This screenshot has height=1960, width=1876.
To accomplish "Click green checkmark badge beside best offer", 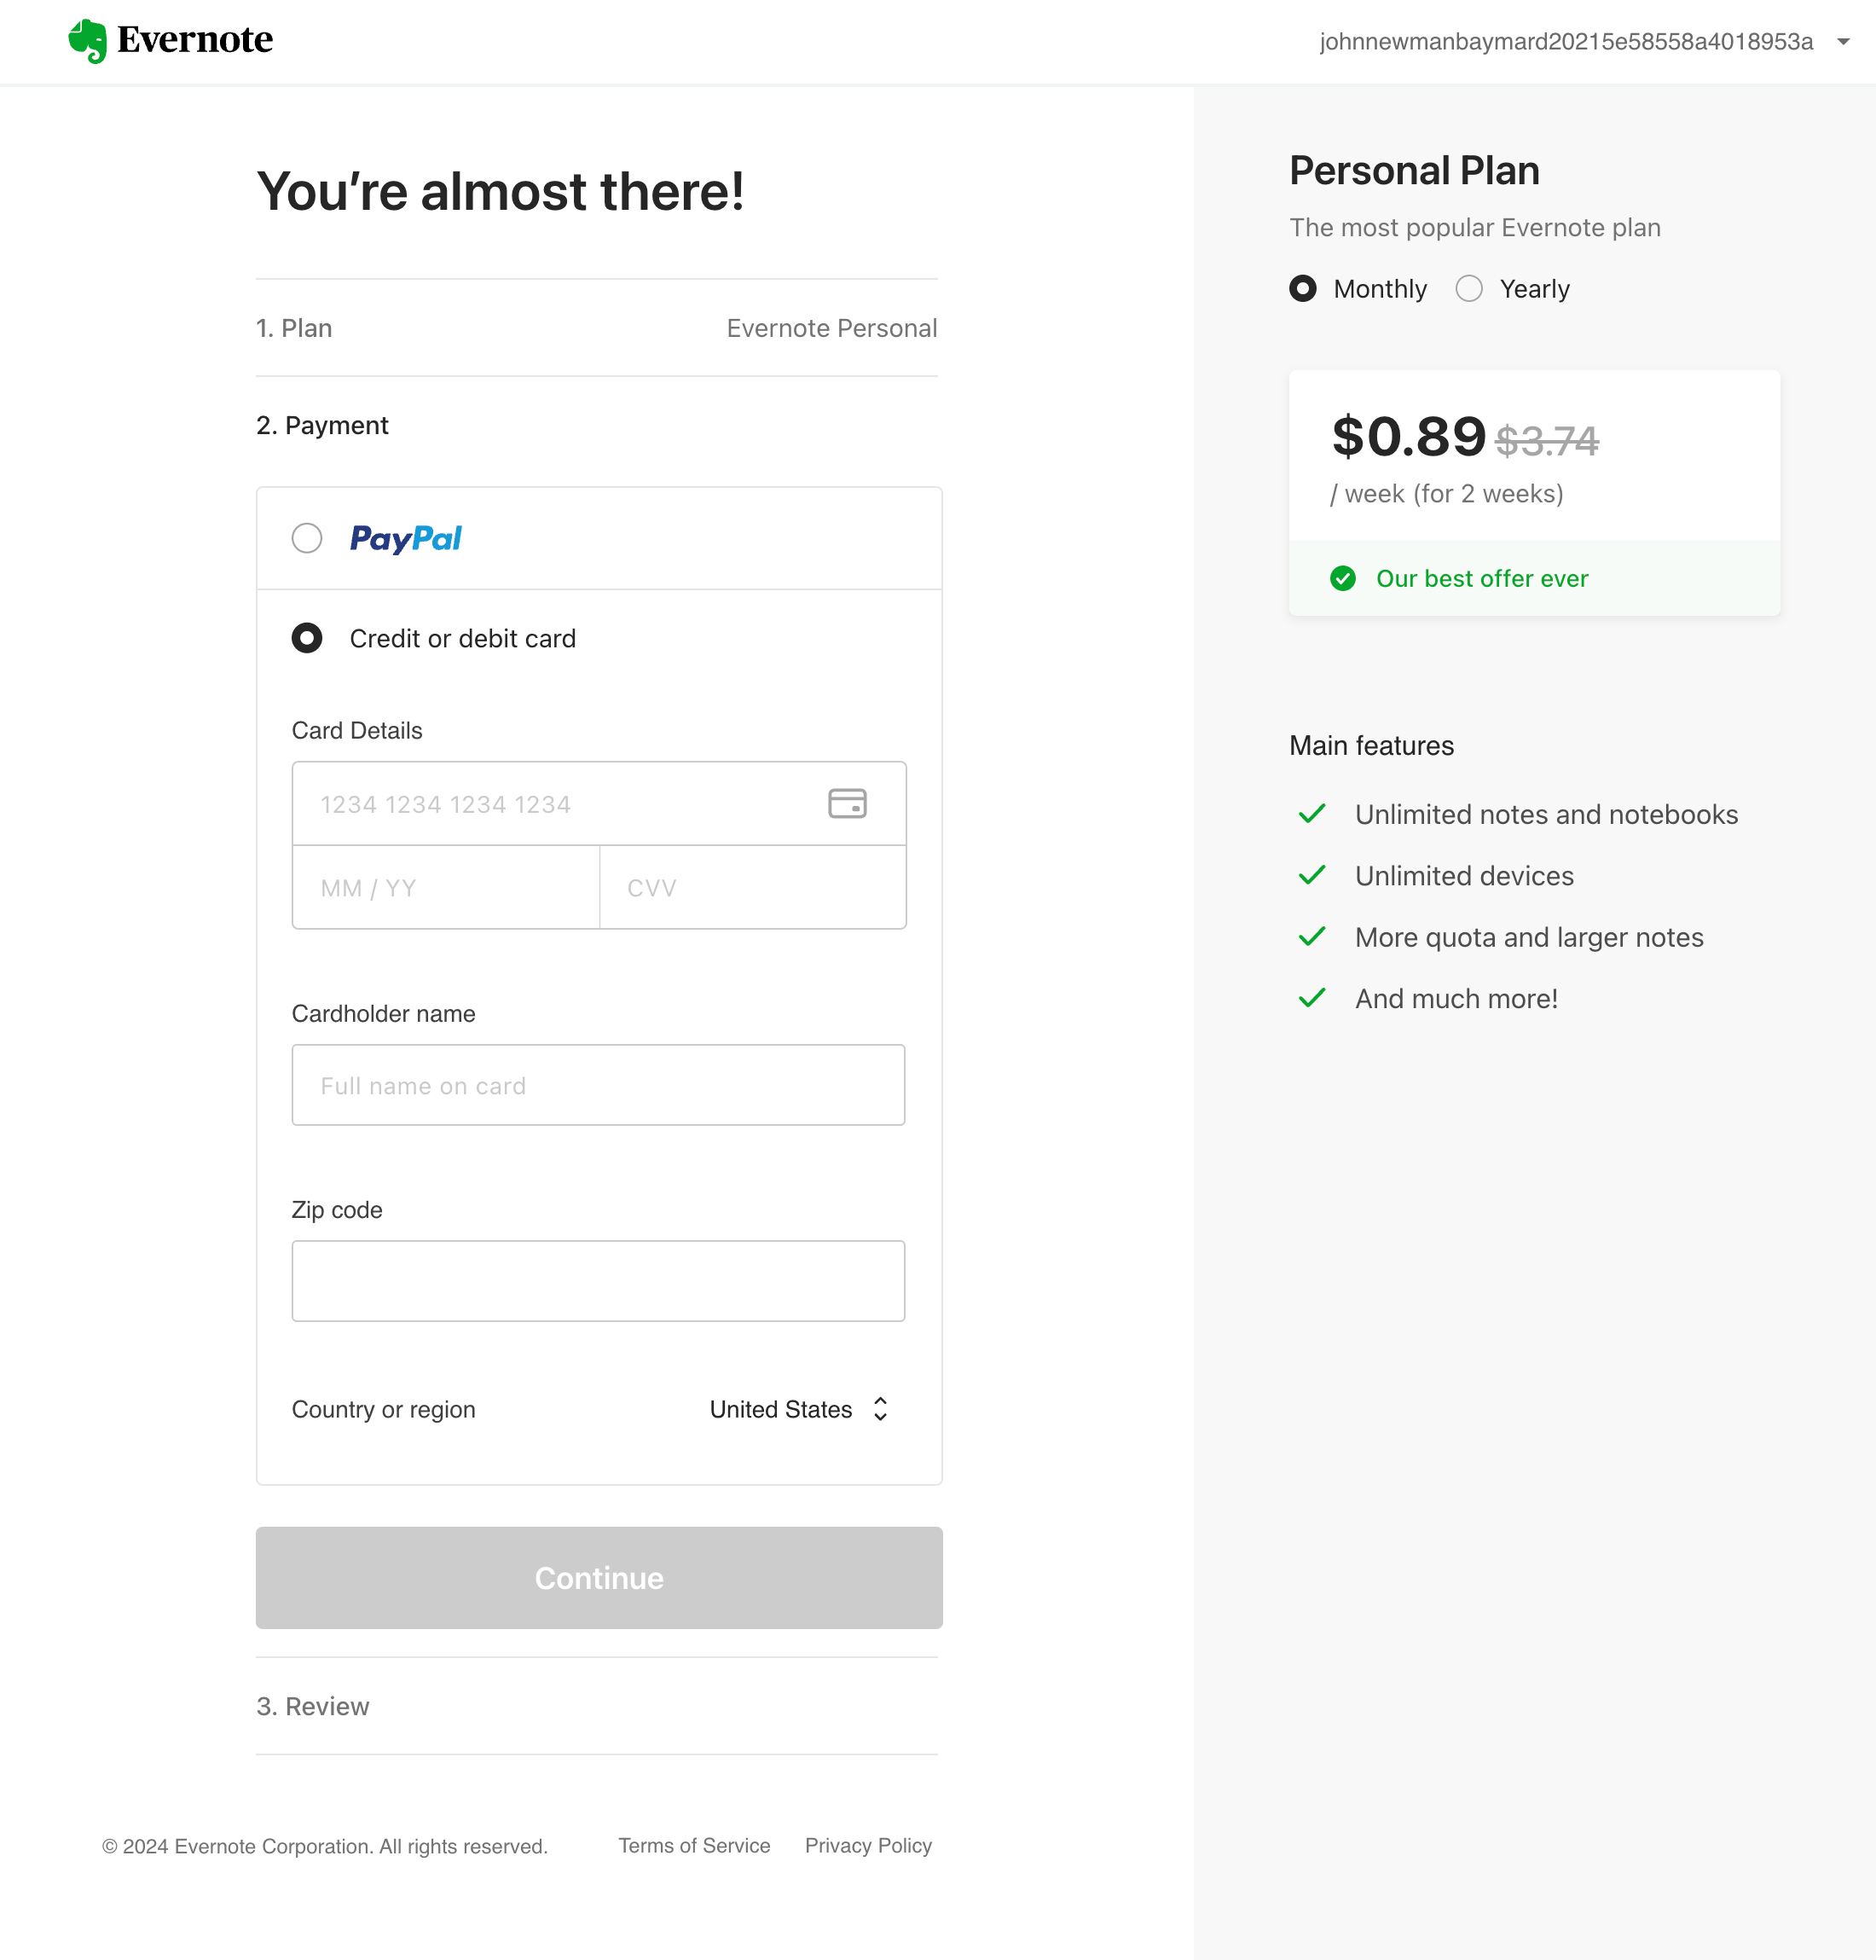I will pos(1343,579).
